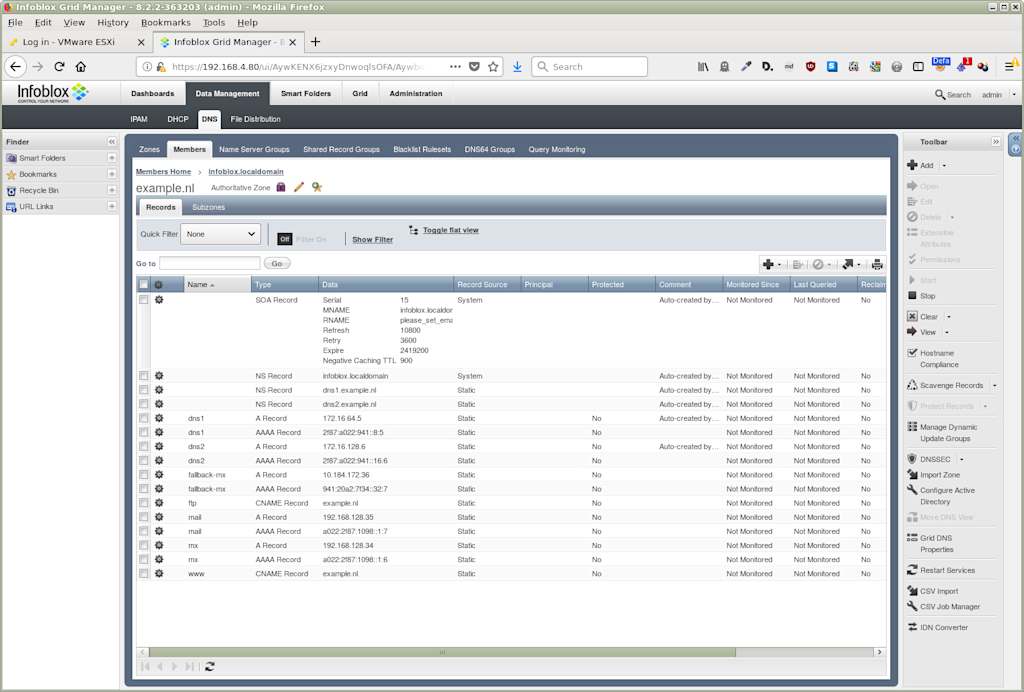
Task: Click the plus add-record icon above the table
Action: [x=769, y=264]
